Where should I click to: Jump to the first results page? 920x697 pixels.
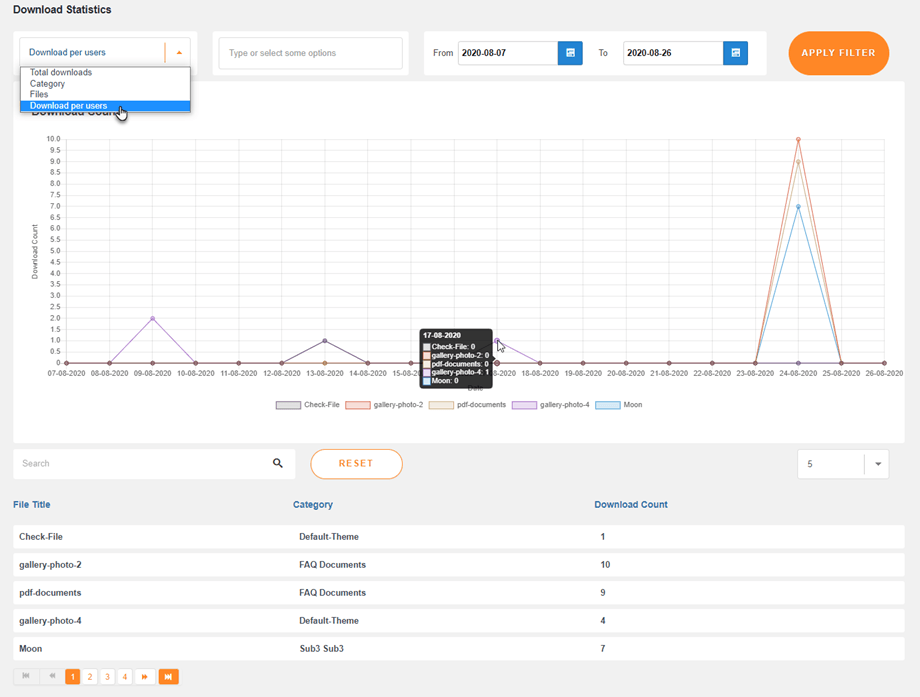pos(26,677)
